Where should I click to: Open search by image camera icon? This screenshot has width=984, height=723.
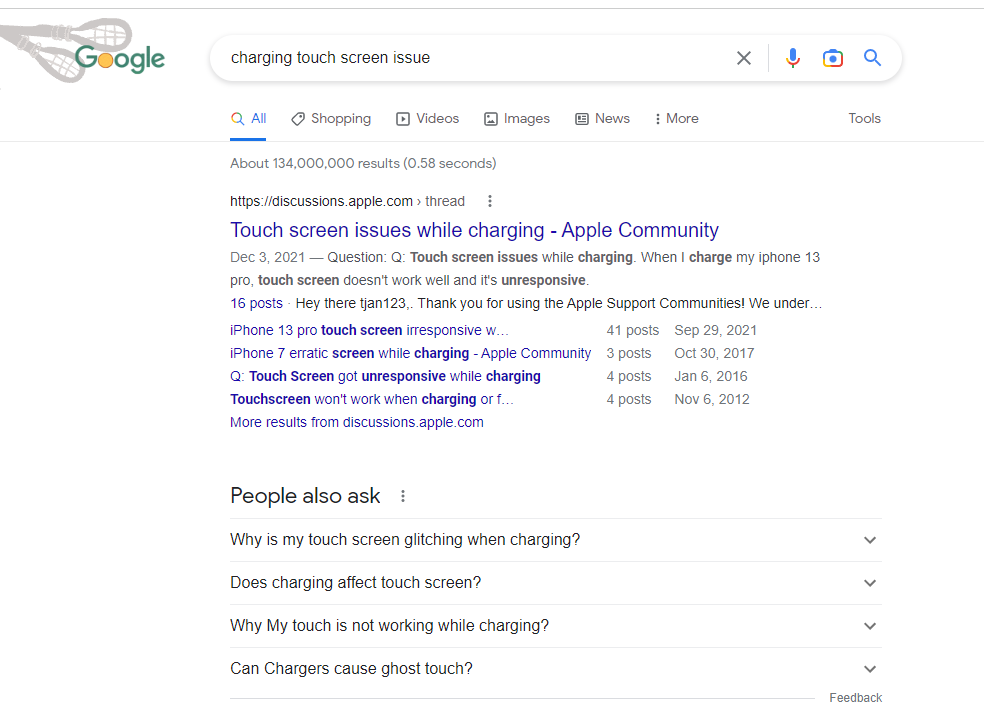(833, 58)
